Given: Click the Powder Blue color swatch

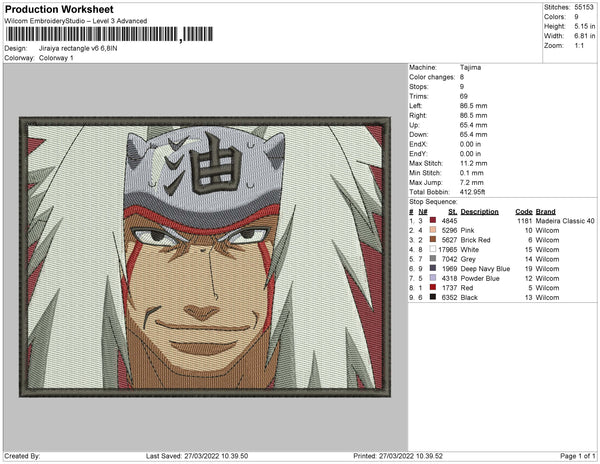Looking at the screenshot, I should click(433, 278).
